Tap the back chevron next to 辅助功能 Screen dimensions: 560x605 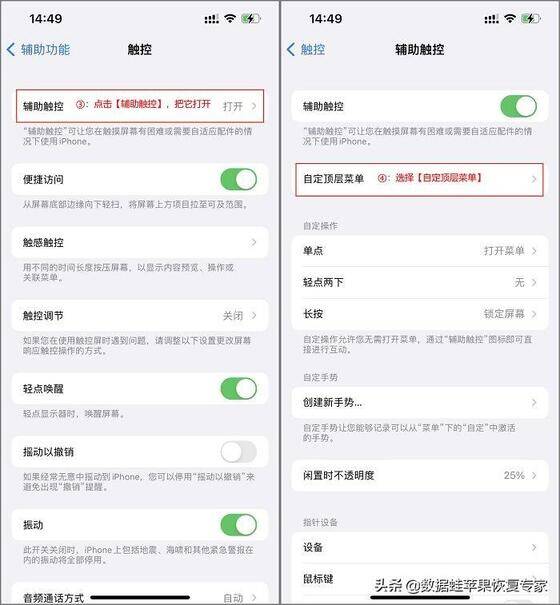(11, 49)
